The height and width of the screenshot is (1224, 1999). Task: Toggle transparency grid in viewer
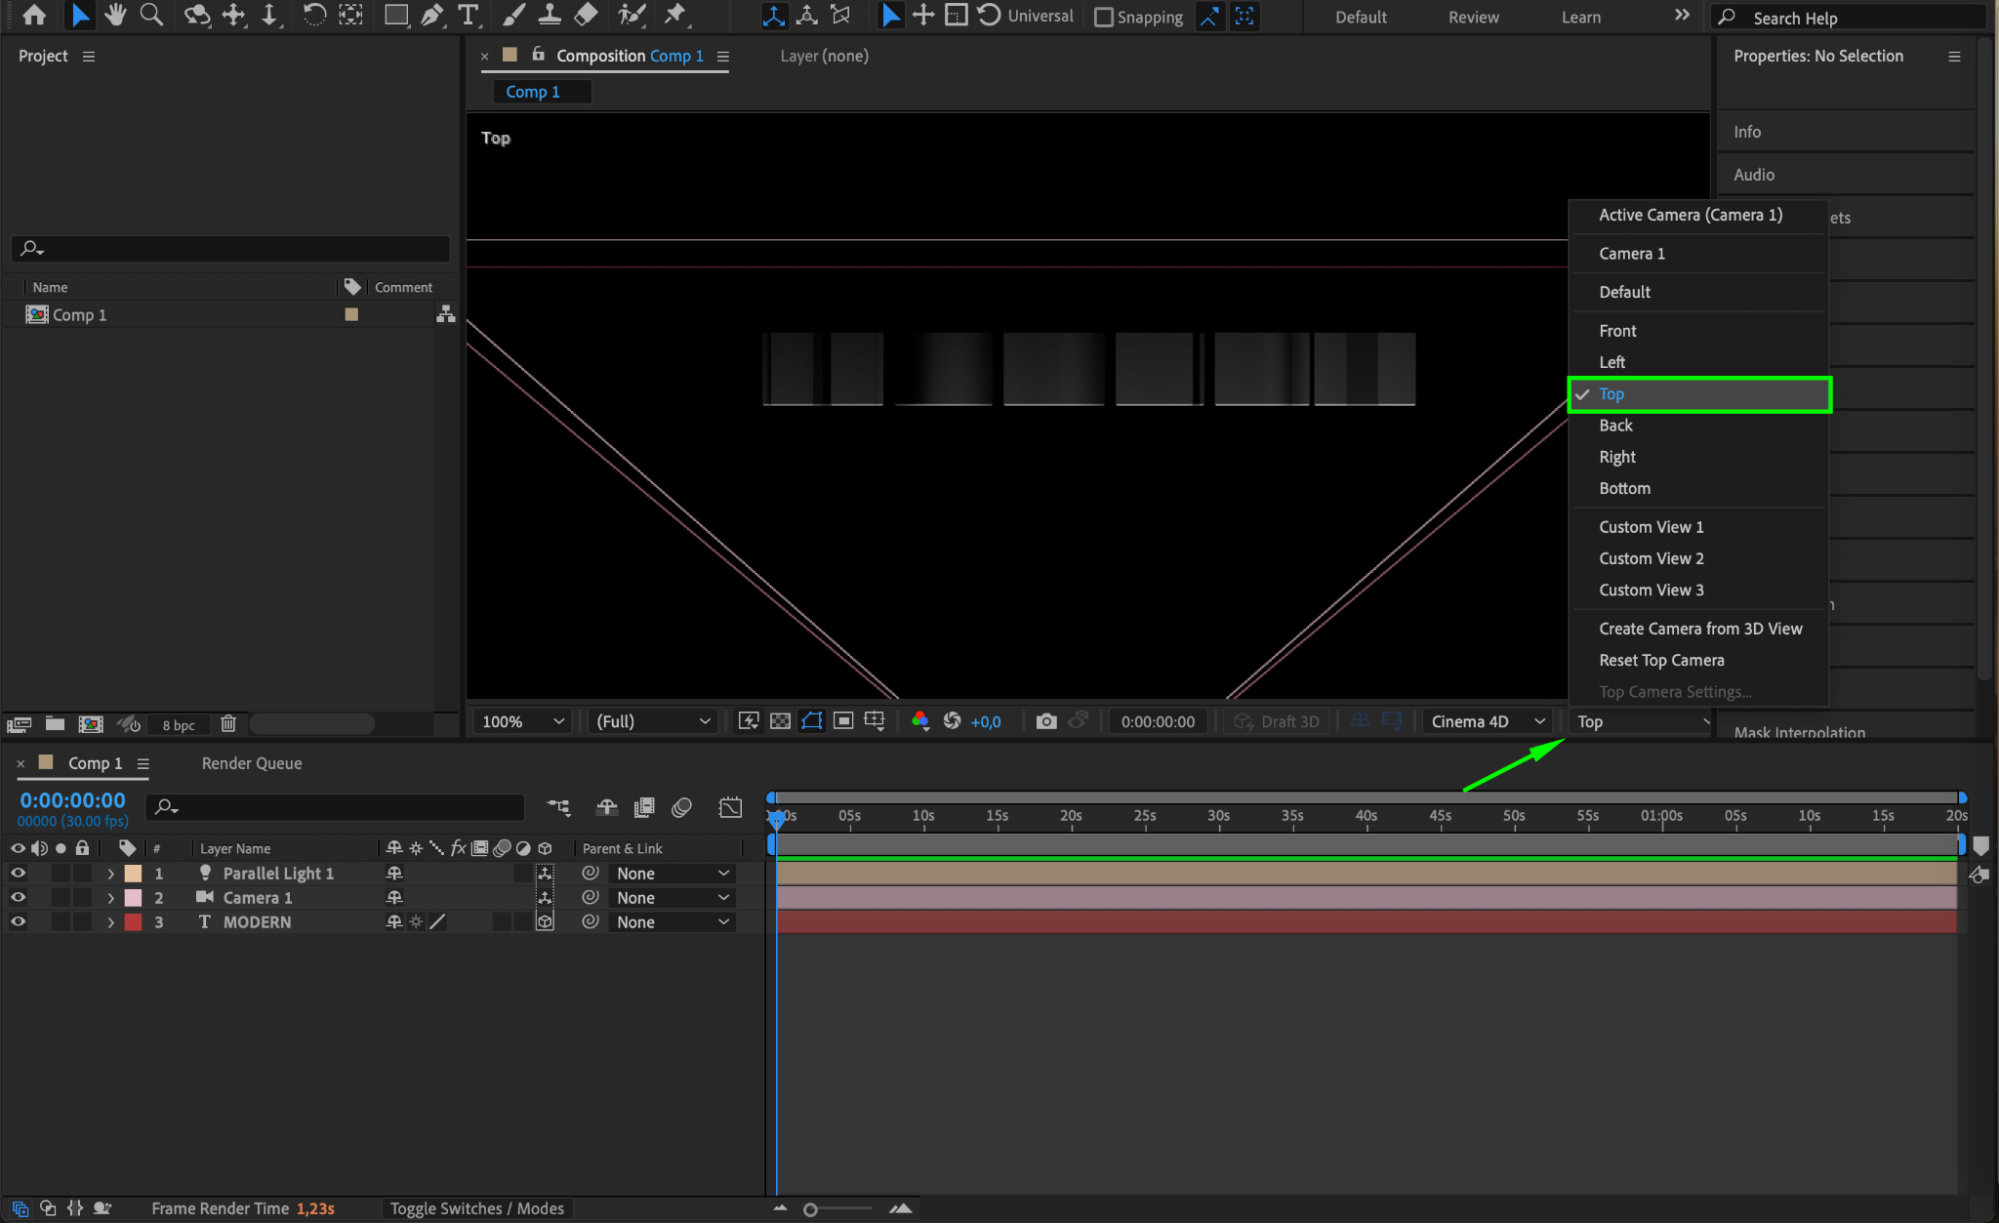780,721
